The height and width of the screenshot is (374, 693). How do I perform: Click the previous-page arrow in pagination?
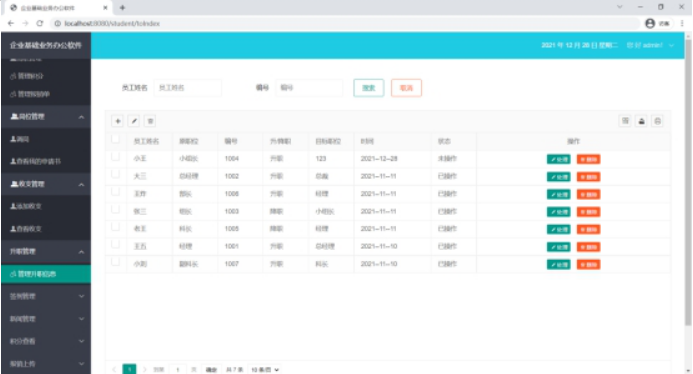tap(114, 370)
